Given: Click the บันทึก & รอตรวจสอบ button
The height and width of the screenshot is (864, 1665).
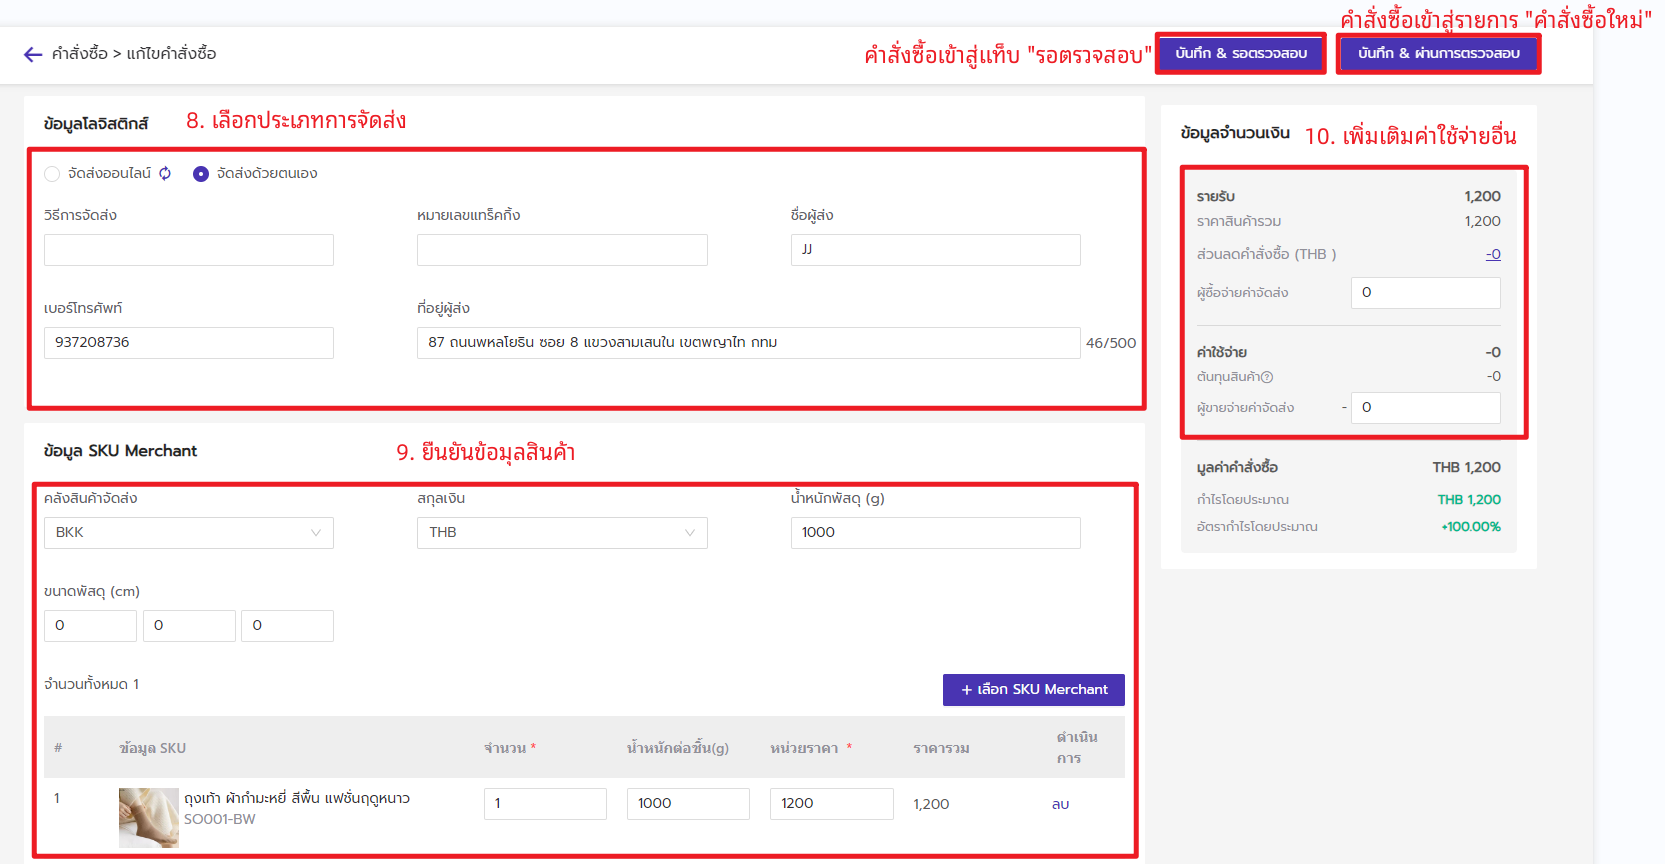Looking at the screenshot, I should (x=1241, y=54).
